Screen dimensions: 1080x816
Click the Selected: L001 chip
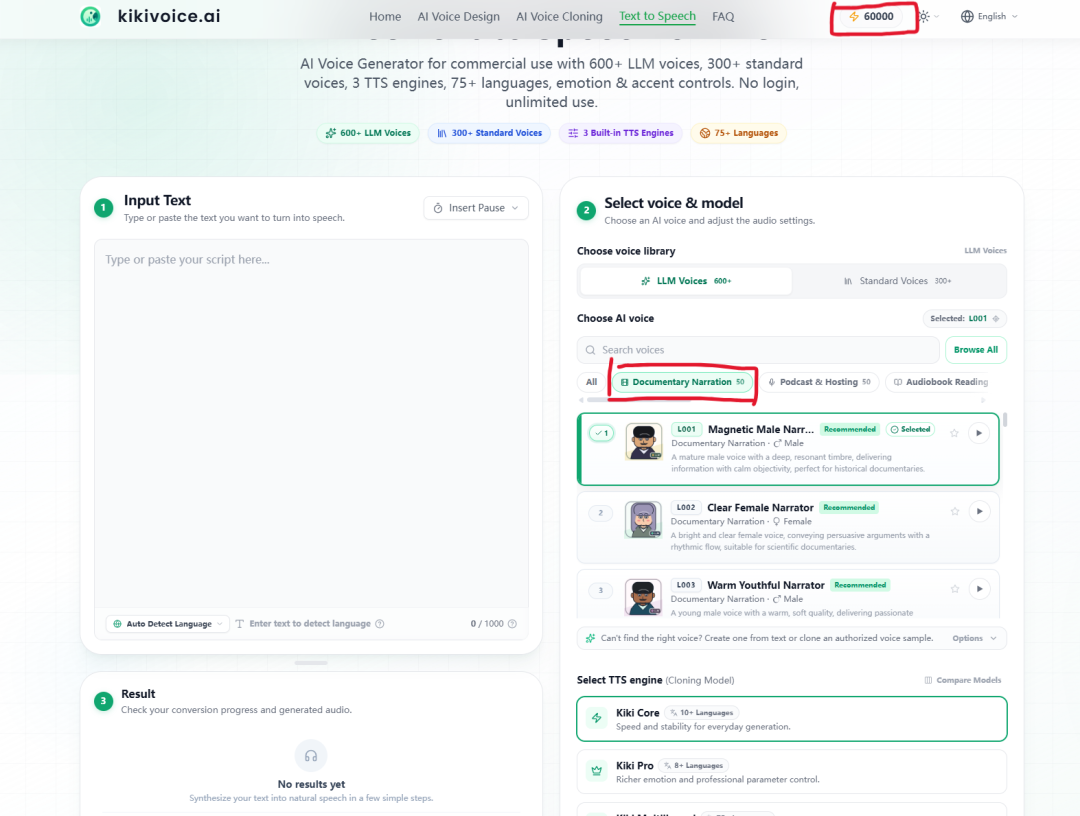pyautogui.click(x=964, y=318)
